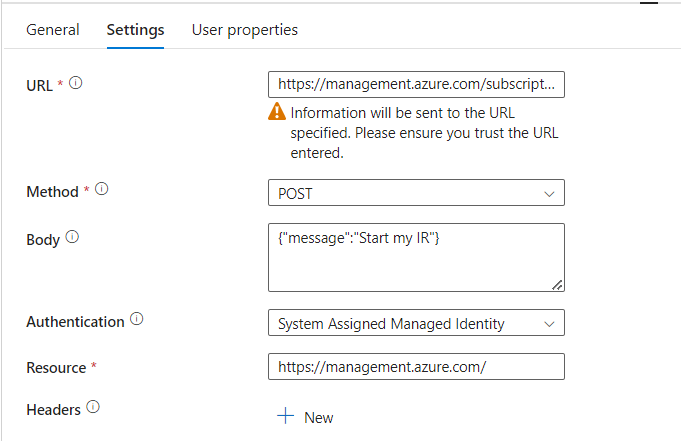This screenshot has width=681, height=441.
Task: Focus the Resource input field
Action: tap(416, 367)
